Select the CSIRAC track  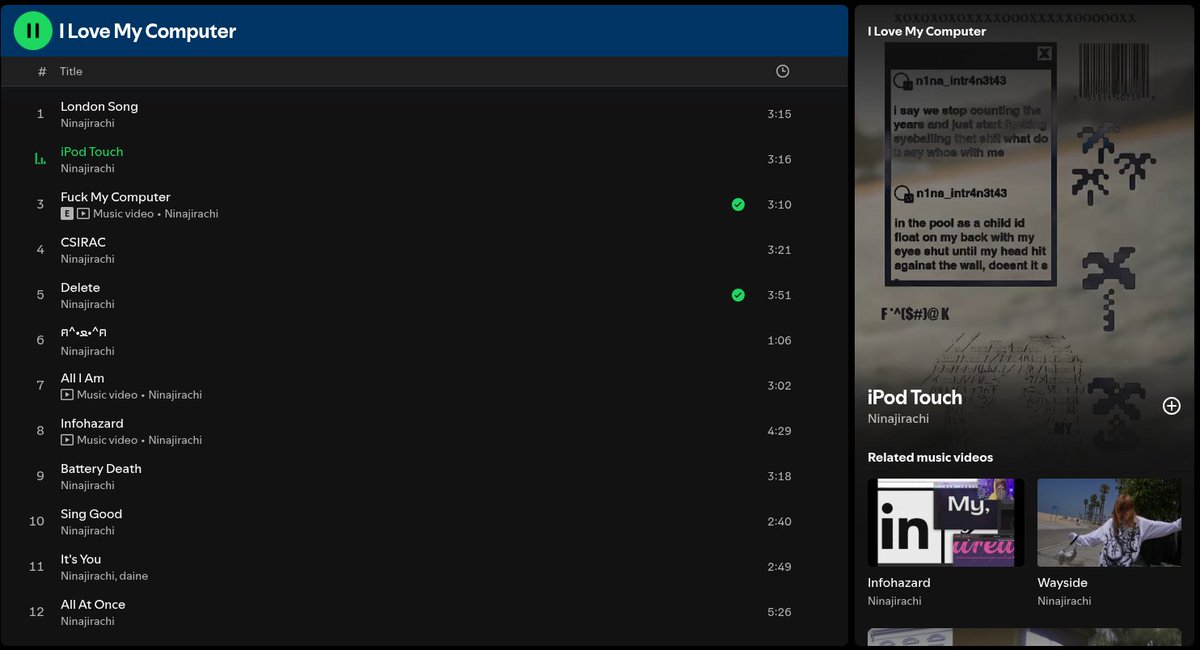83,242
